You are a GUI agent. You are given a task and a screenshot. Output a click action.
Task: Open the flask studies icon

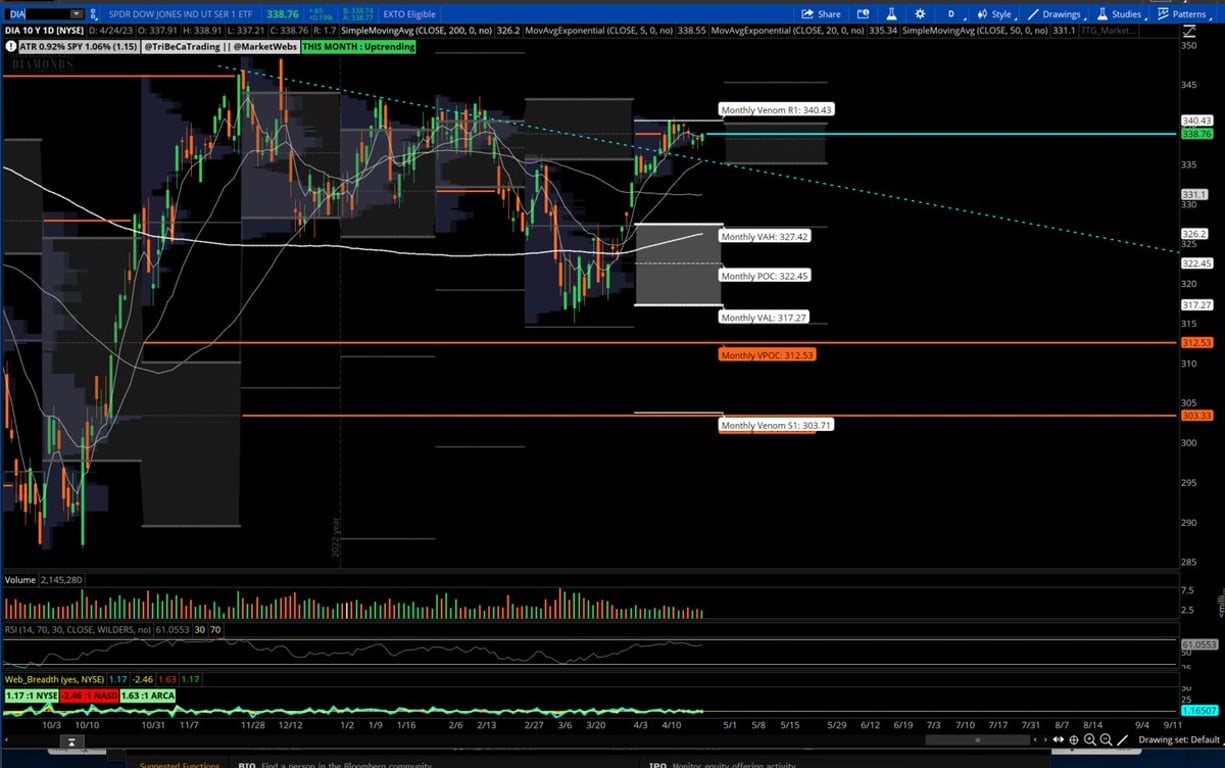point(890,14)
